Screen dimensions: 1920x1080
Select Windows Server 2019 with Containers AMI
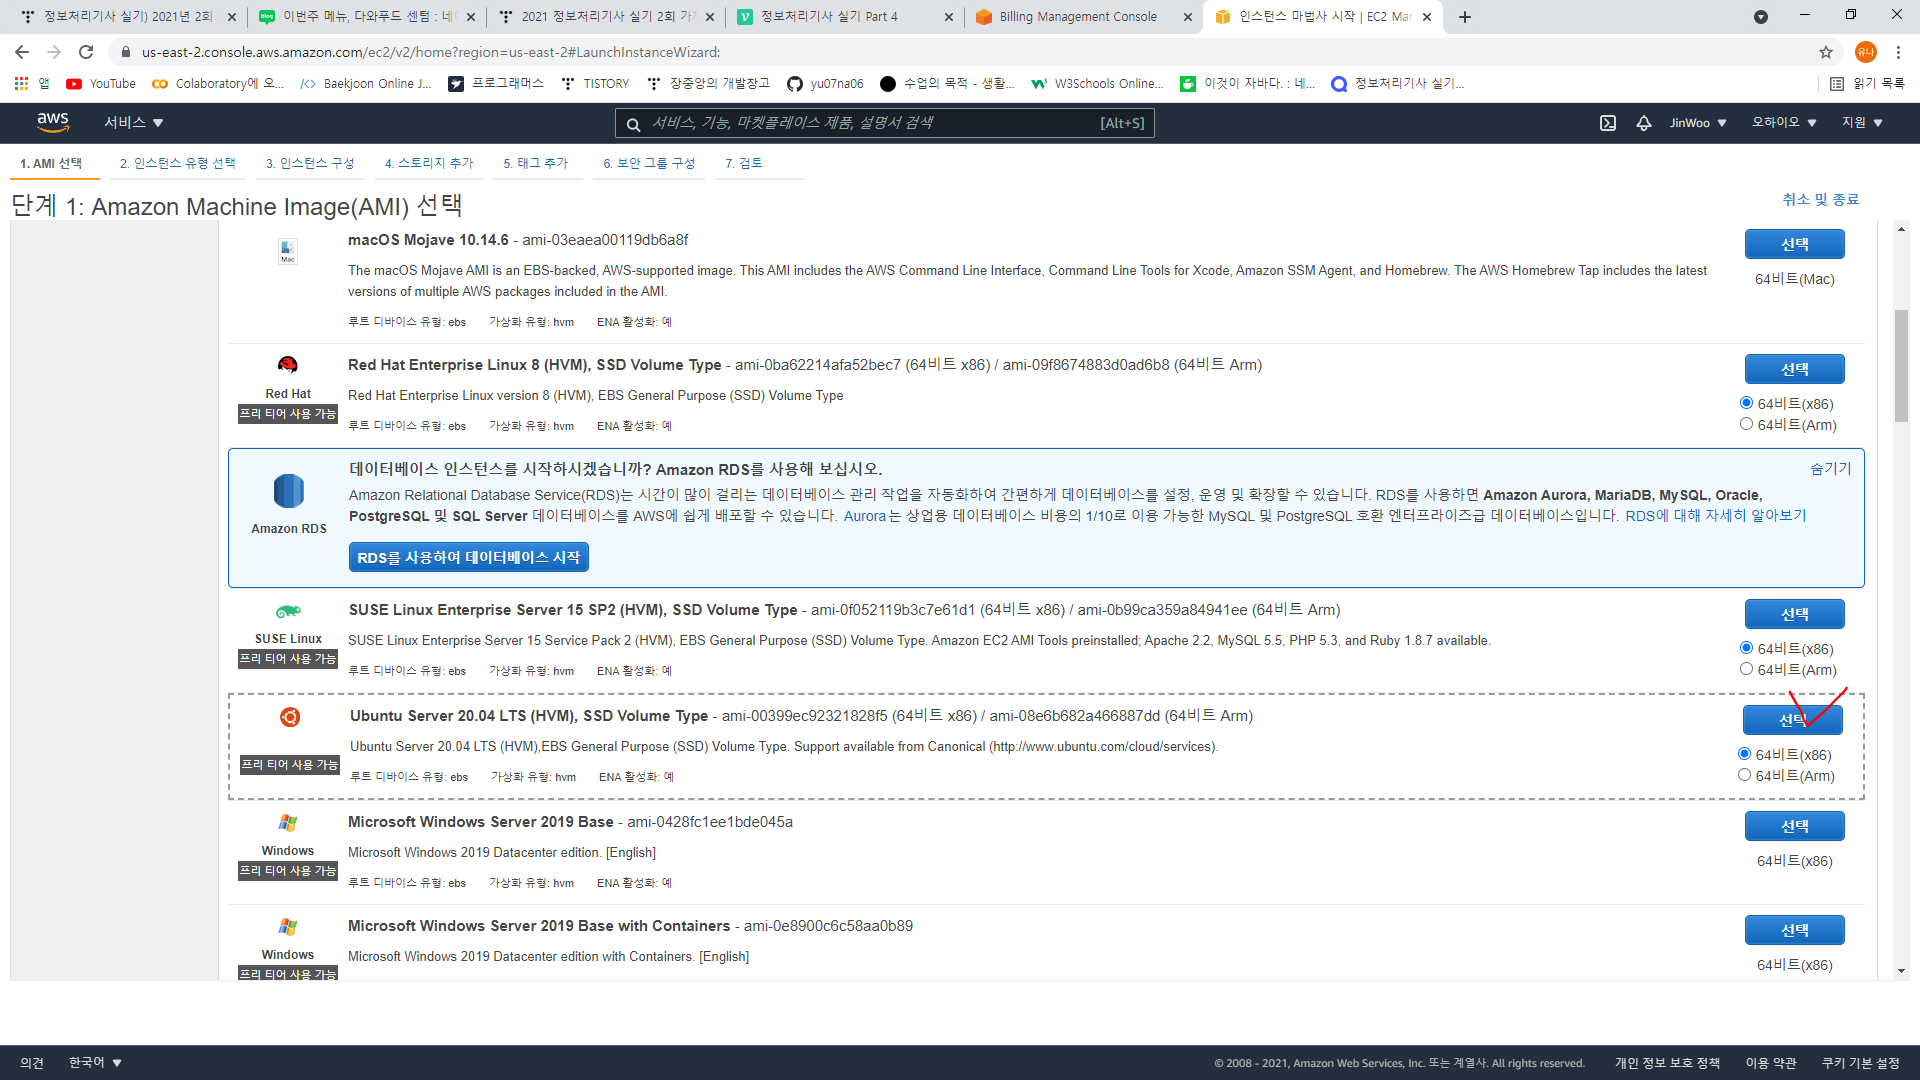tap(1795, 931)
